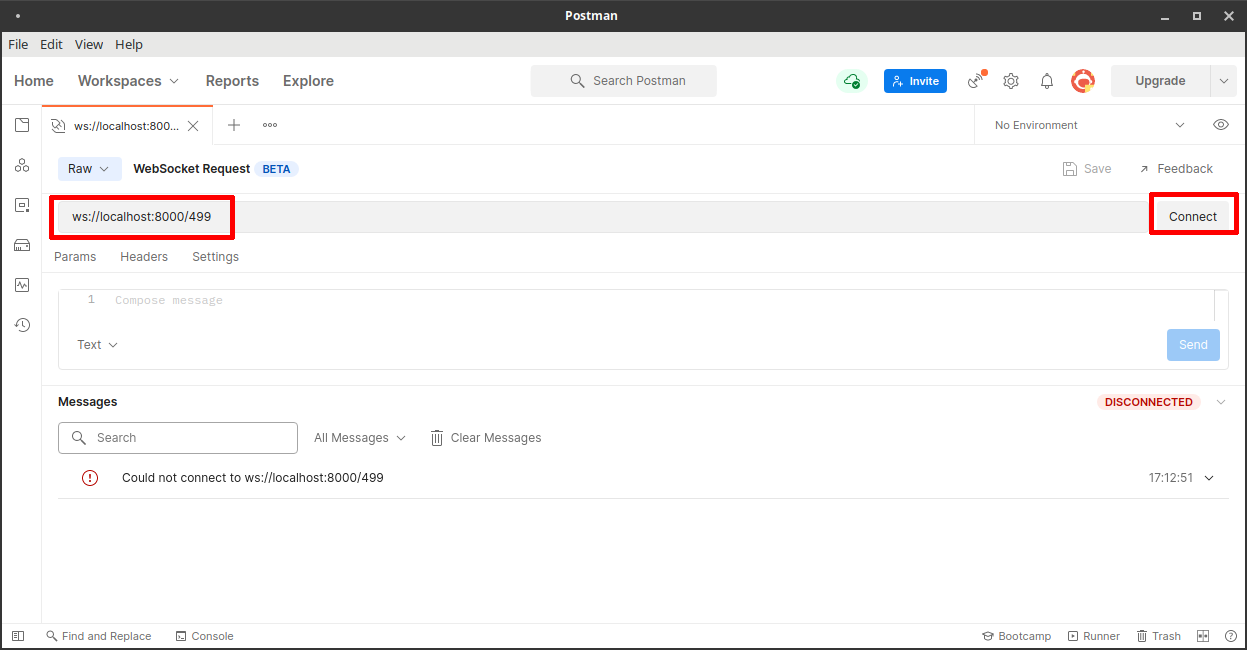
Task: Open the View menu
Action: click(89, 45)
